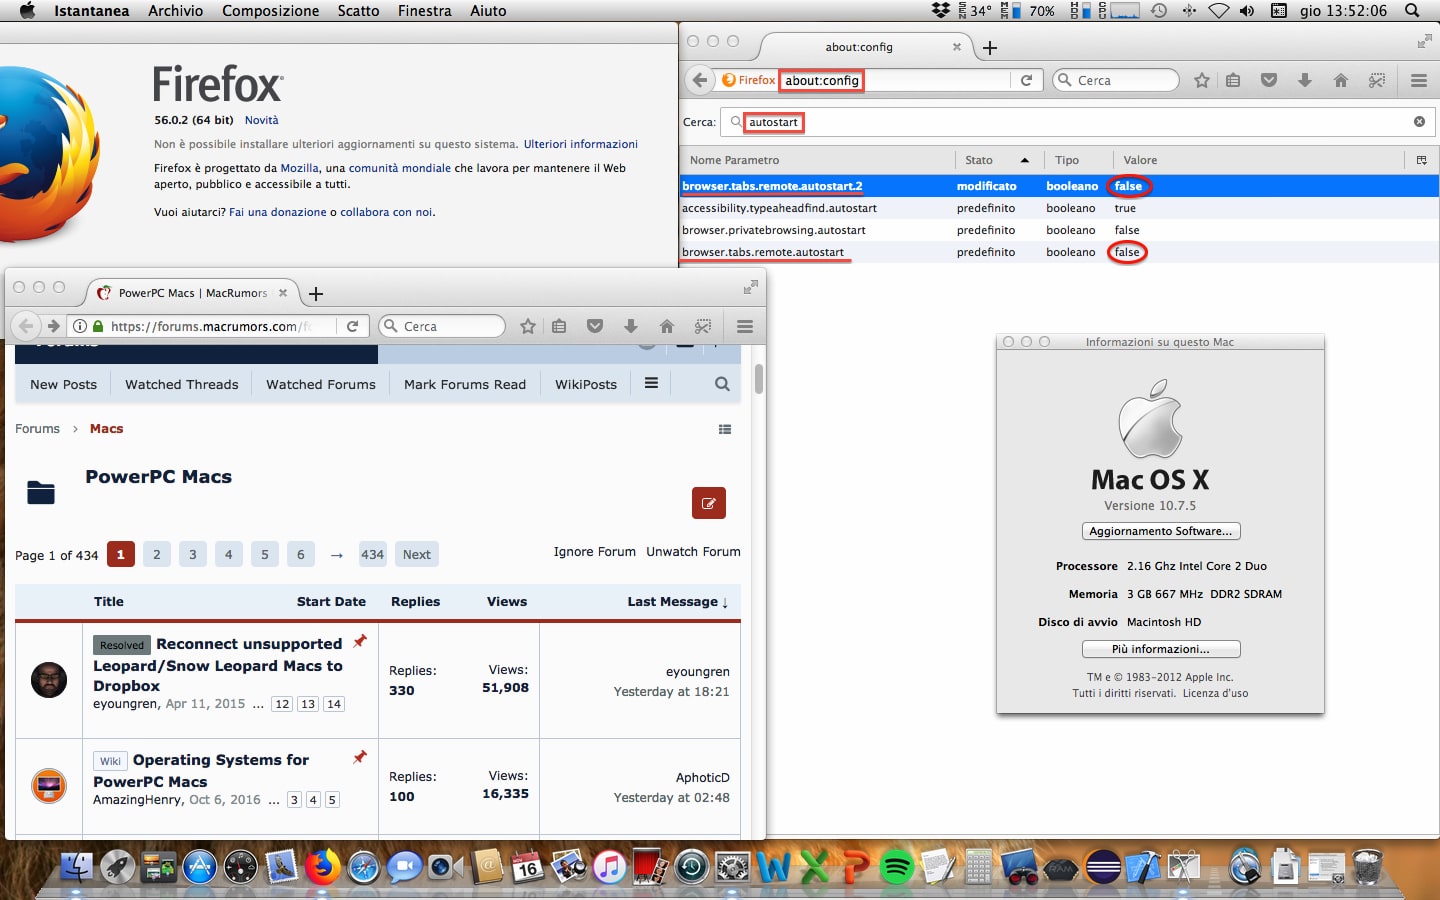Open Firefox hamburger menu in about:config window
The image size is (1440, 900).
[x=1418, y=80]
